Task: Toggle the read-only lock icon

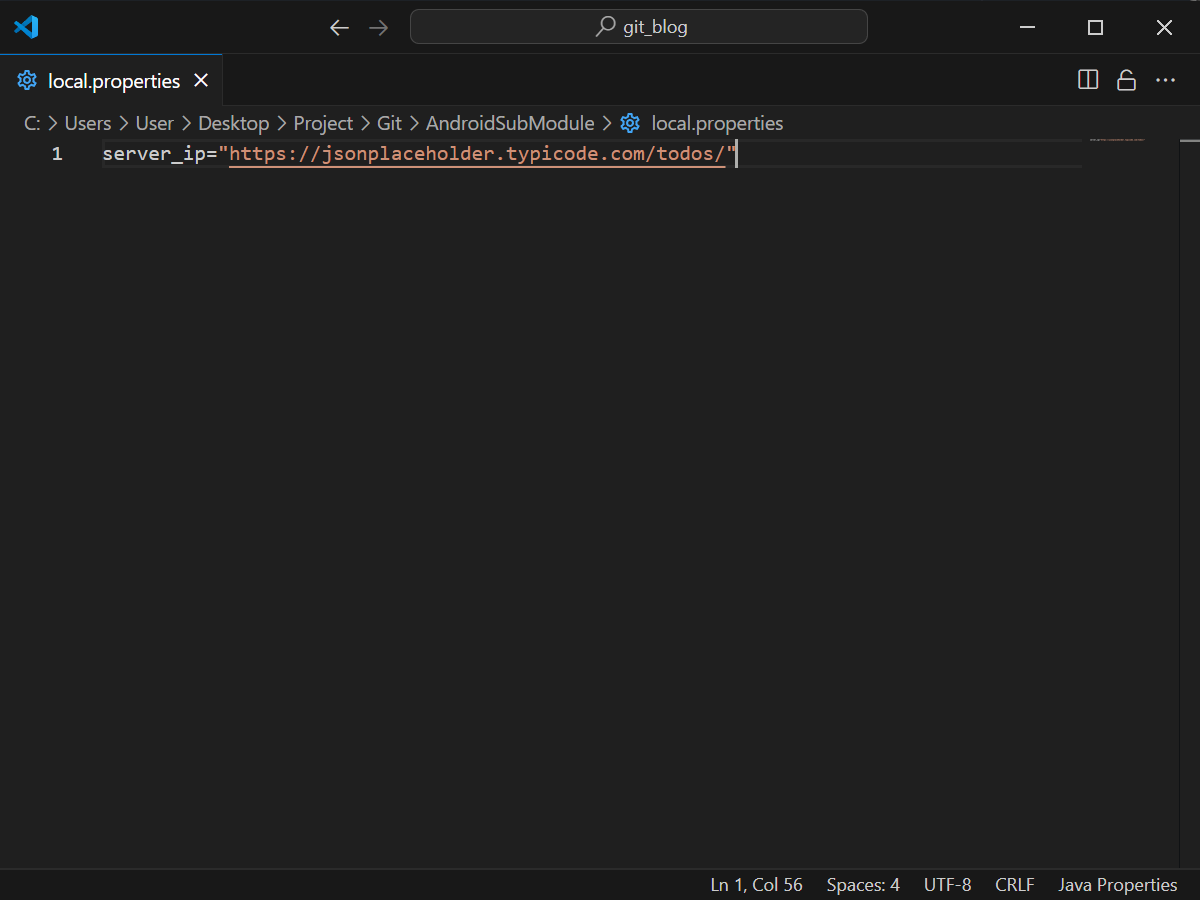Action: click(x=1126, y=80)
